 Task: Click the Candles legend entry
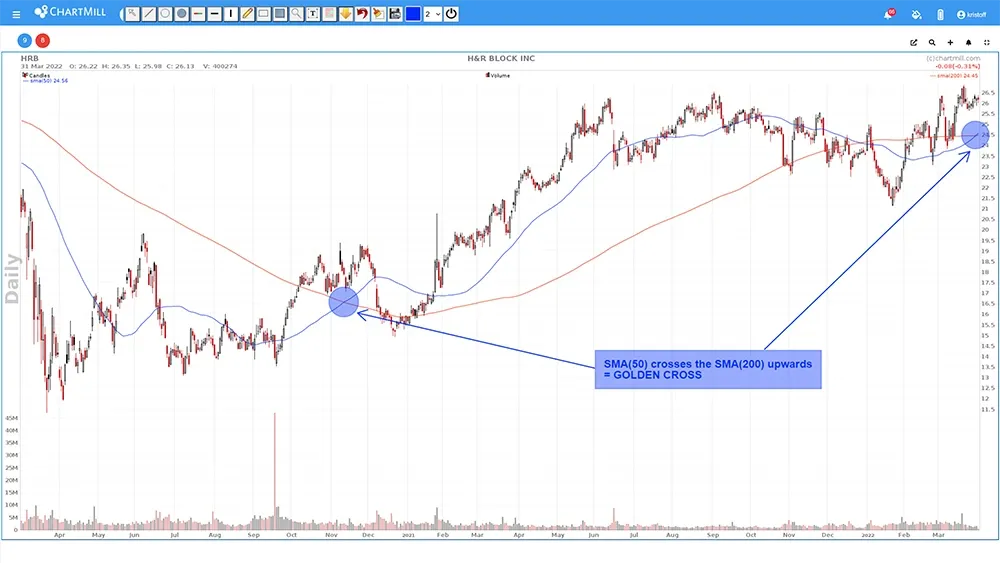(x=36, y=75)
